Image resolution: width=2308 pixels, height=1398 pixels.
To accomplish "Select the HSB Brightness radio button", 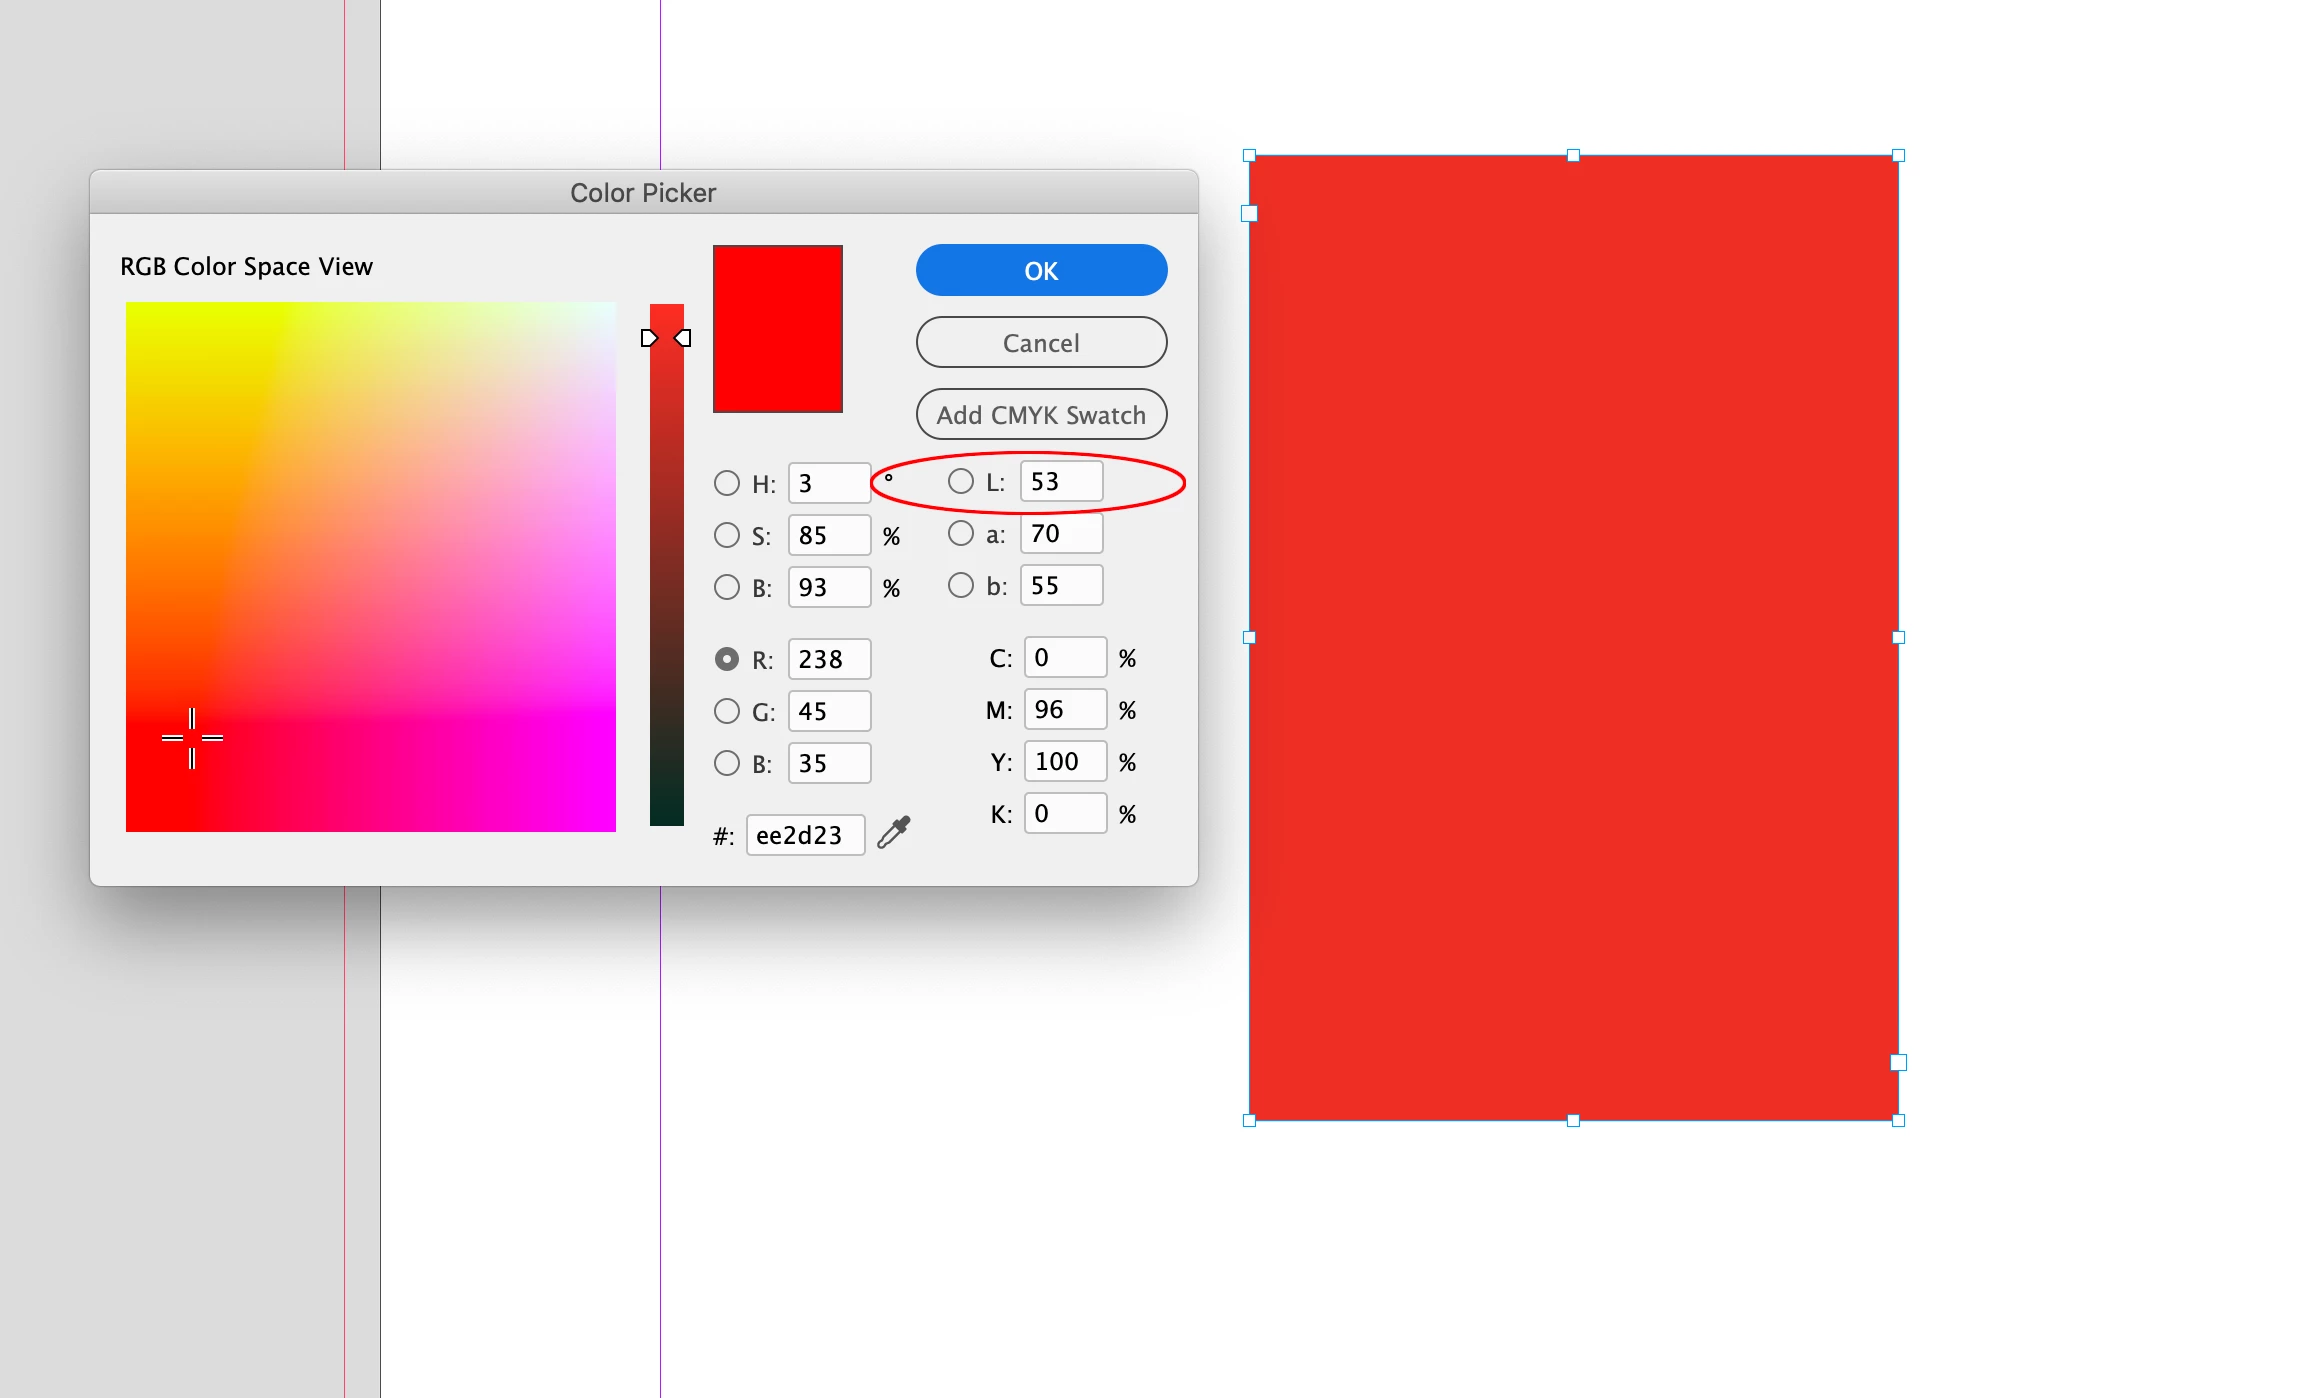I will pos(727,588).
